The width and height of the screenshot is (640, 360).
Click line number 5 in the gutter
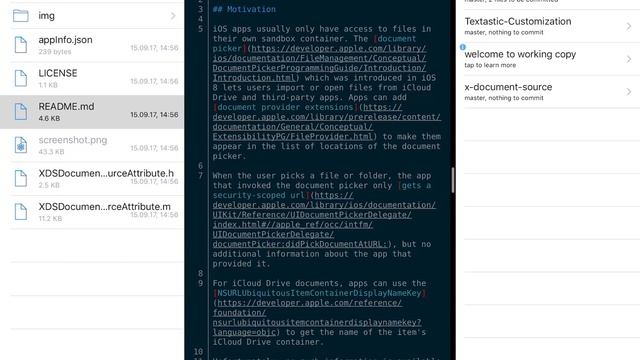click(200, 29)
